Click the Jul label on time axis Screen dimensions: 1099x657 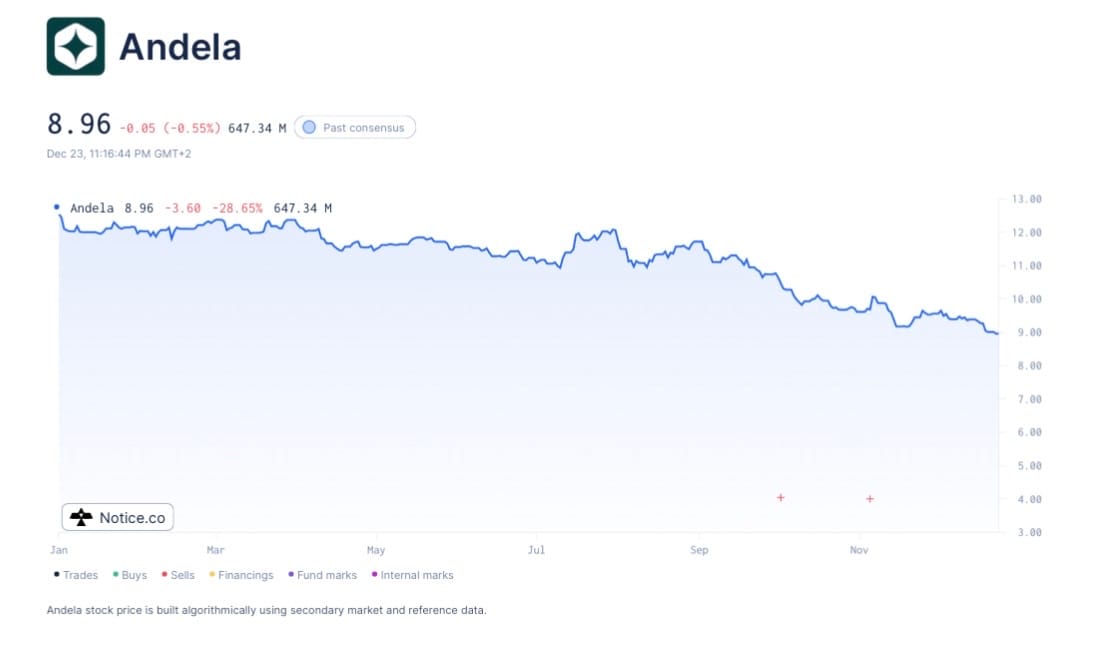click(537, 550)
